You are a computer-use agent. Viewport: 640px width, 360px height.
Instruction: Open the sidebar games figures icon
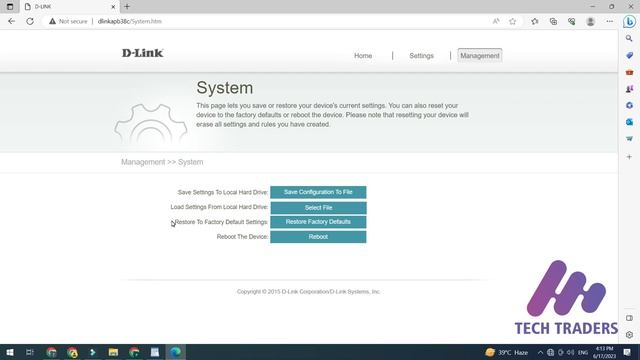(629, 89)
